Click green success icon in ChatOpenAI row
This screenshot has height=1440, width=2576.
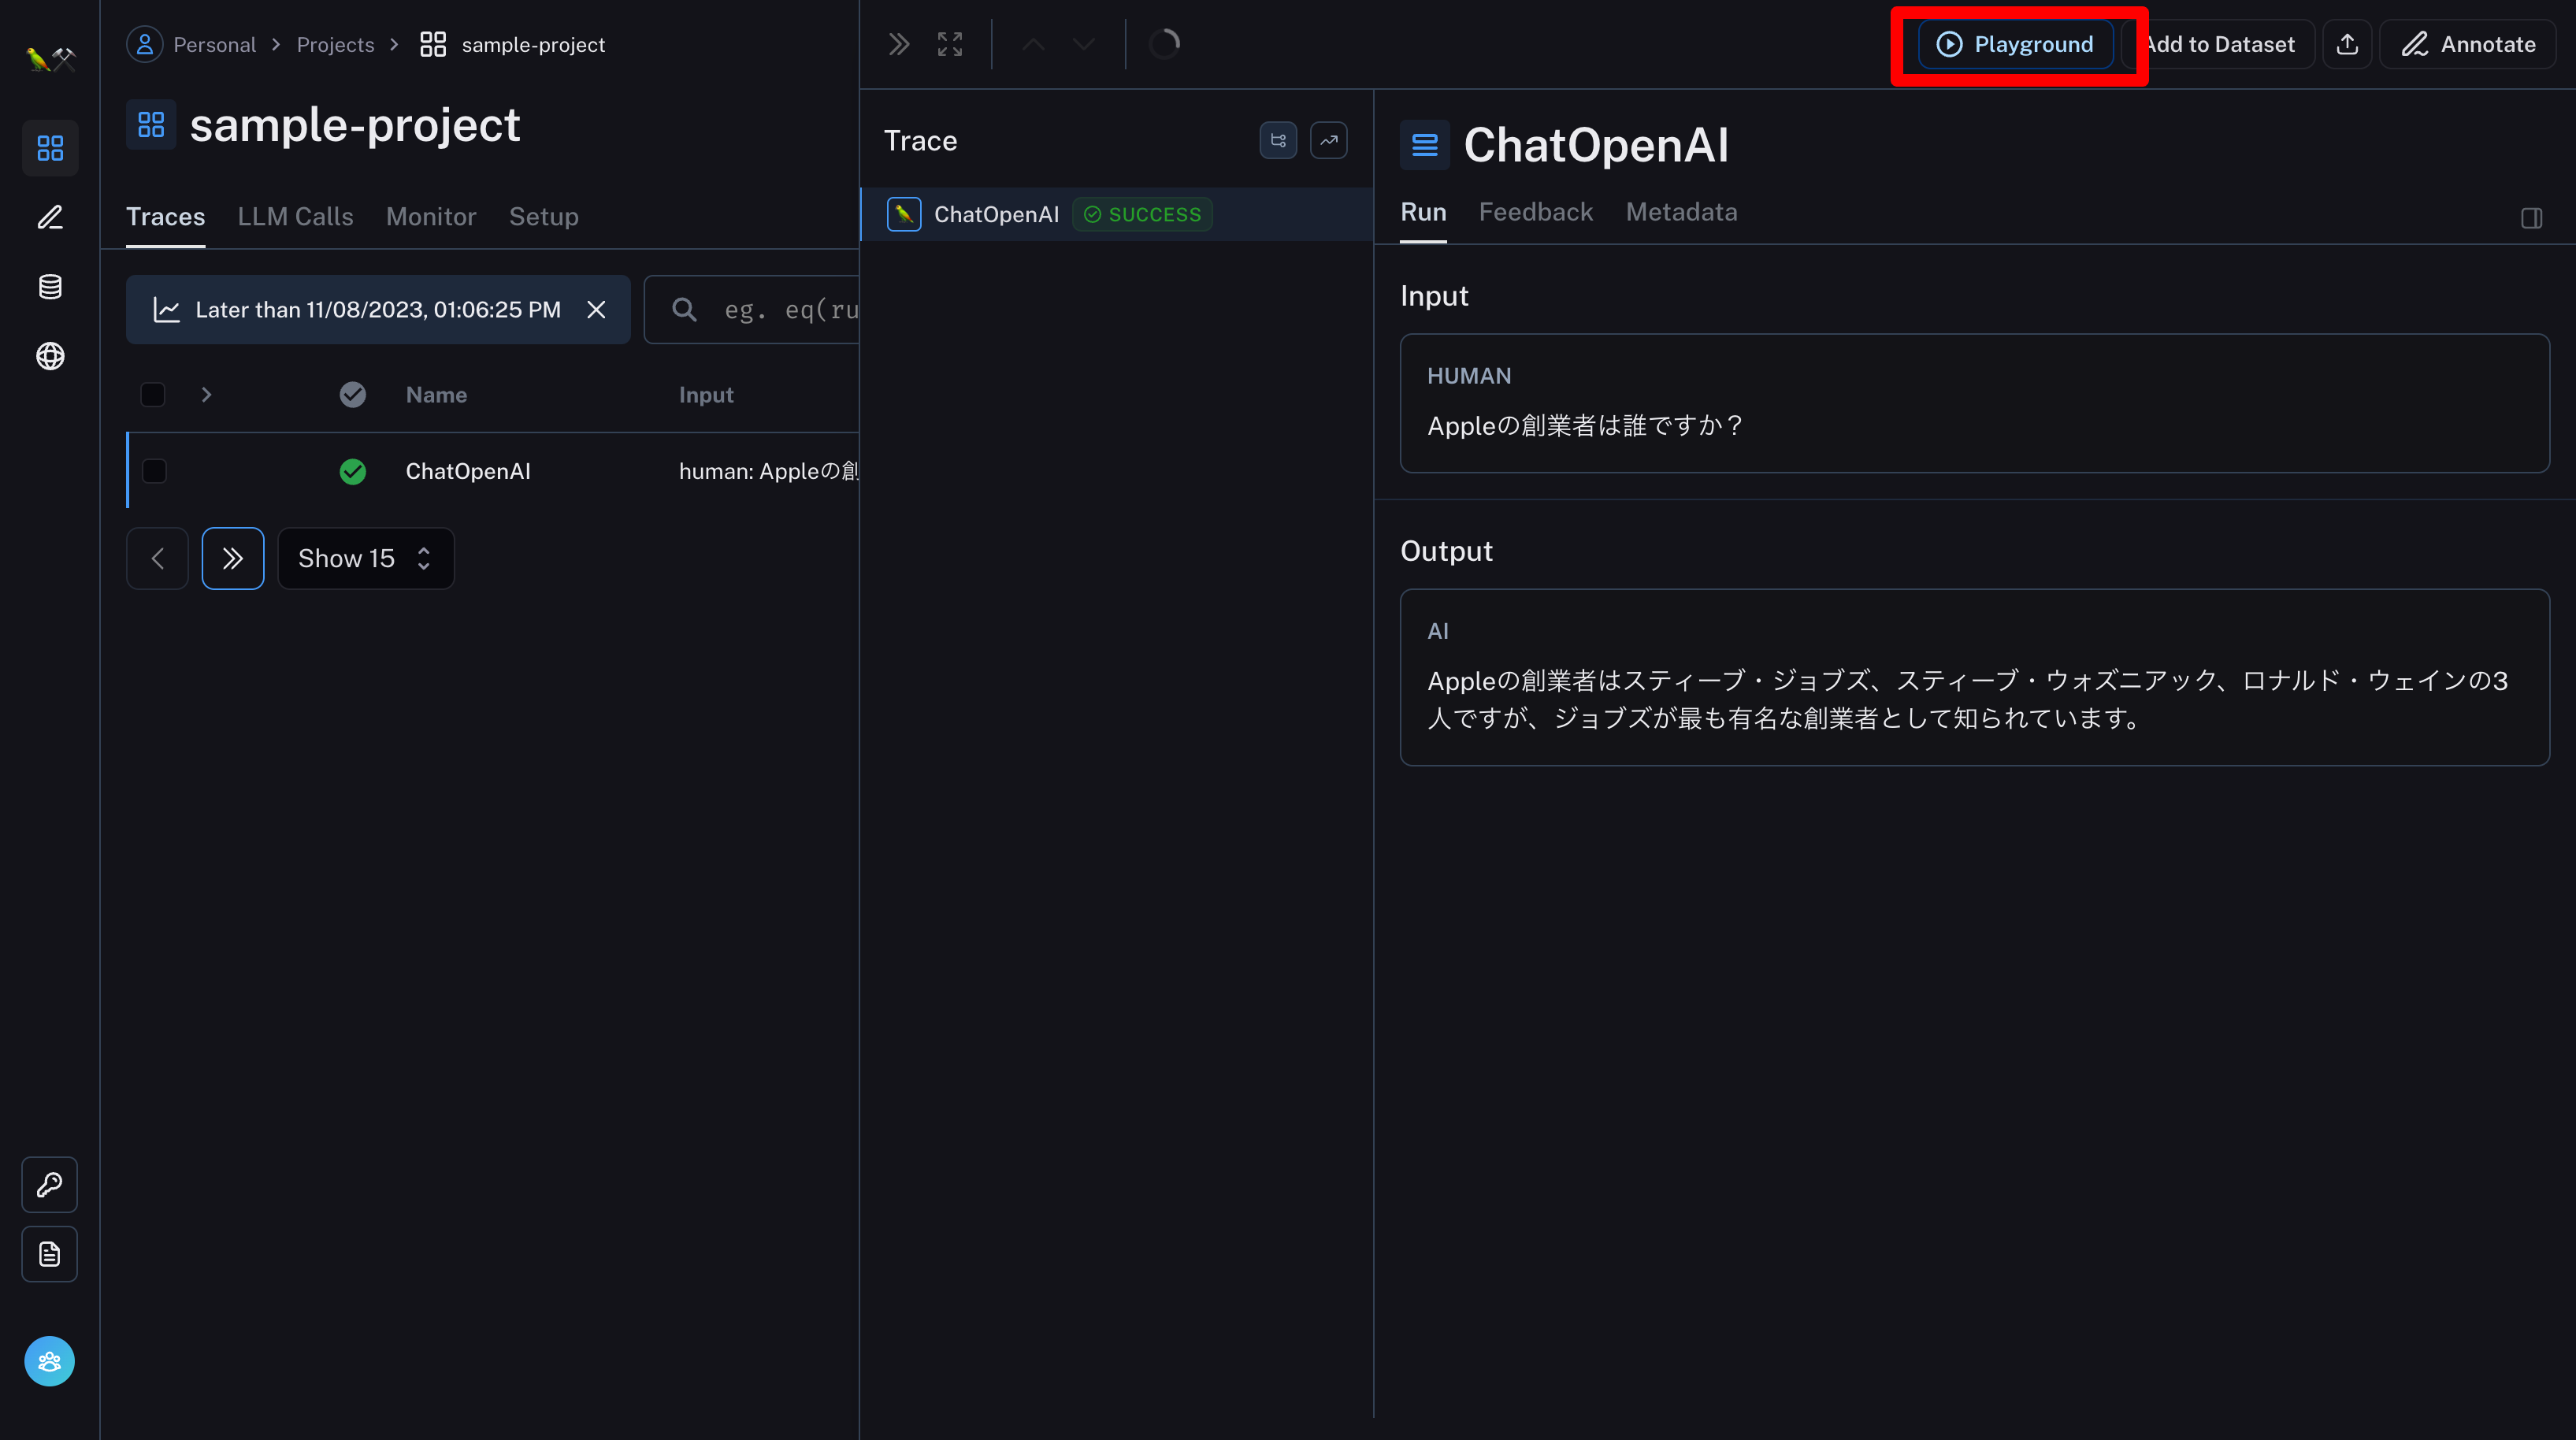[353, 471]
